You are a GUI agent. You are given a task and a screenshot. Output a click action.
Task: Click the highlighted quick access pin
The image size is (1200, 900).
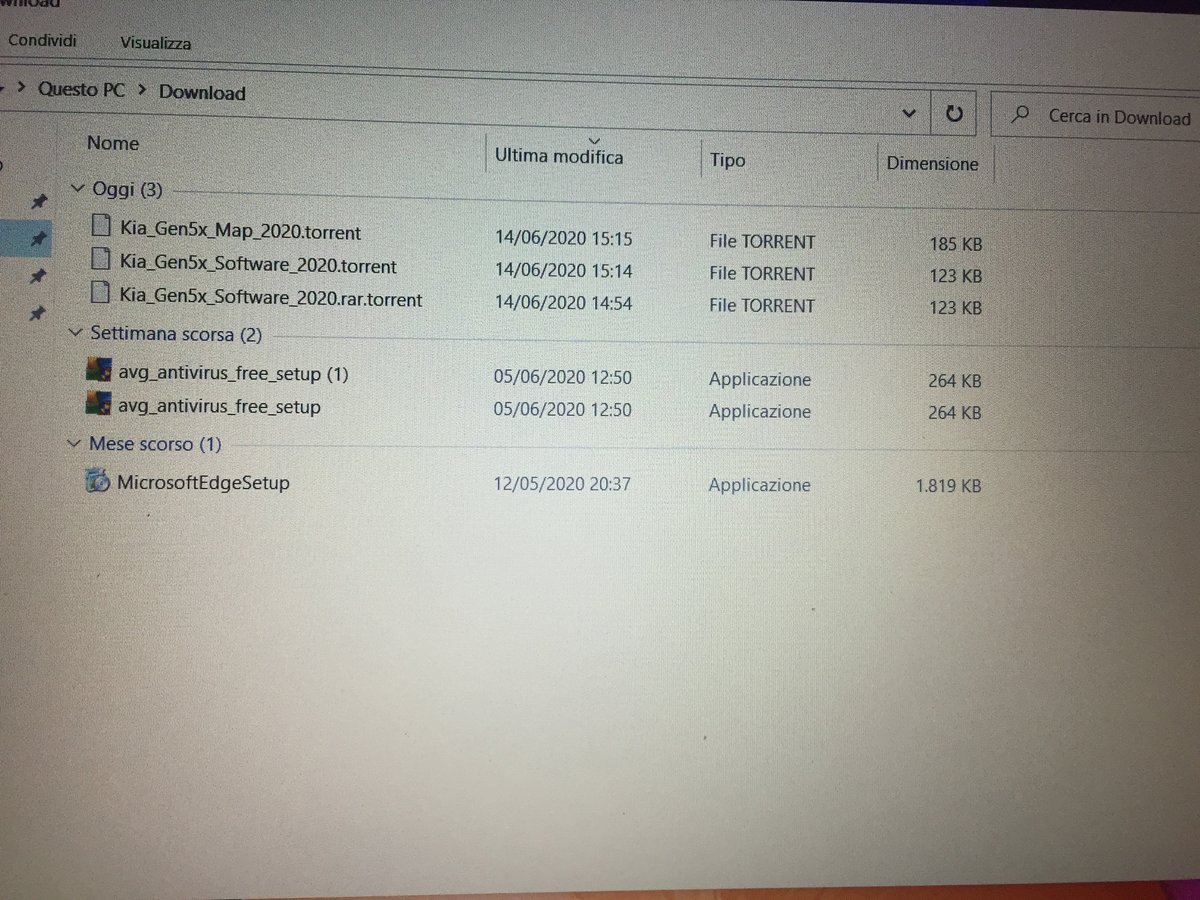38,238
